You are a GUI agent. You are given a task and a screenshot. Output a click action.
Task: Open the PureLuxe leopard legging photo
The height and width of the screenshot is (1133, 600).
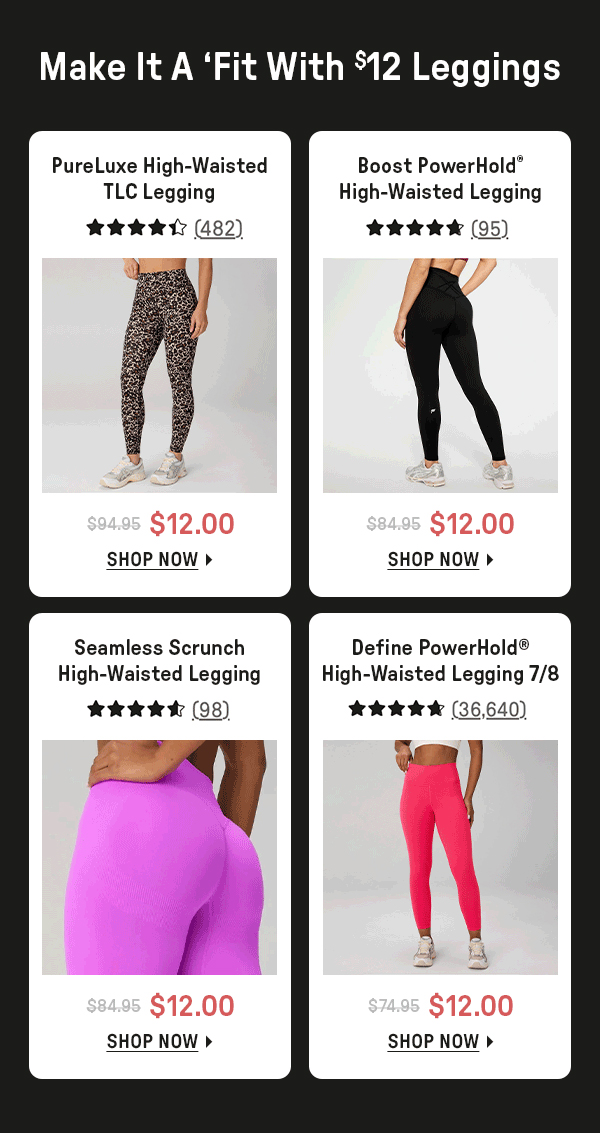pyautogui.click(x=159, y=375)
